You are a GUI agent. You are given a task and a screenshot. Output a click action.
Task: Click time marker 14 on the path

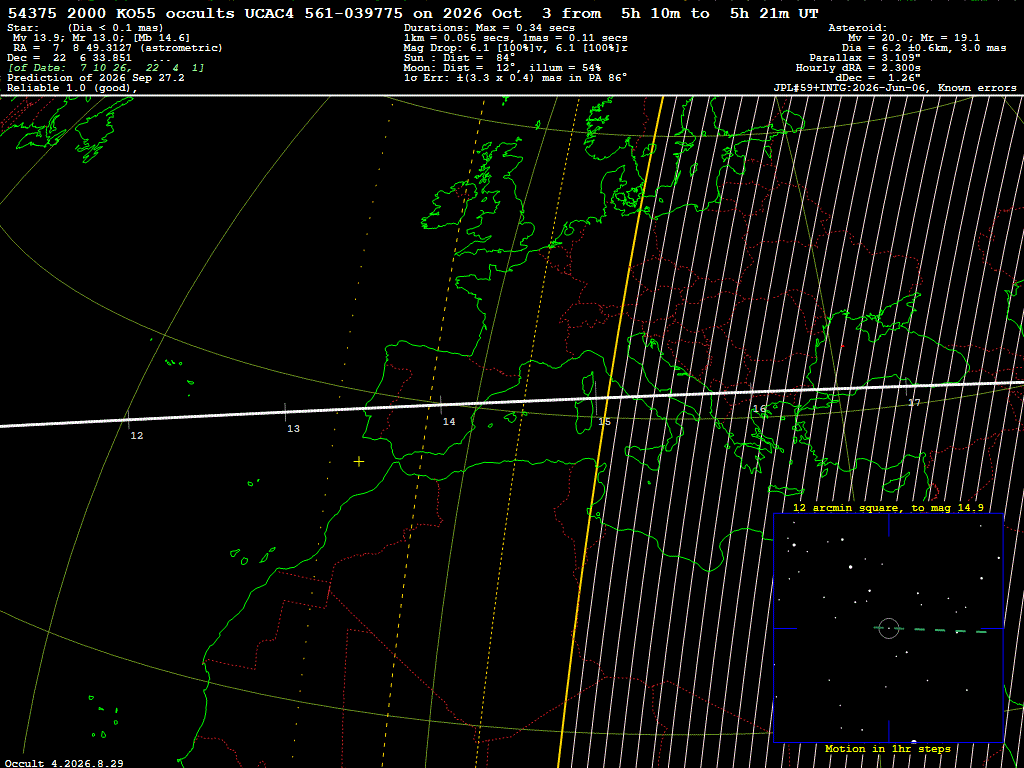[449, 421]
